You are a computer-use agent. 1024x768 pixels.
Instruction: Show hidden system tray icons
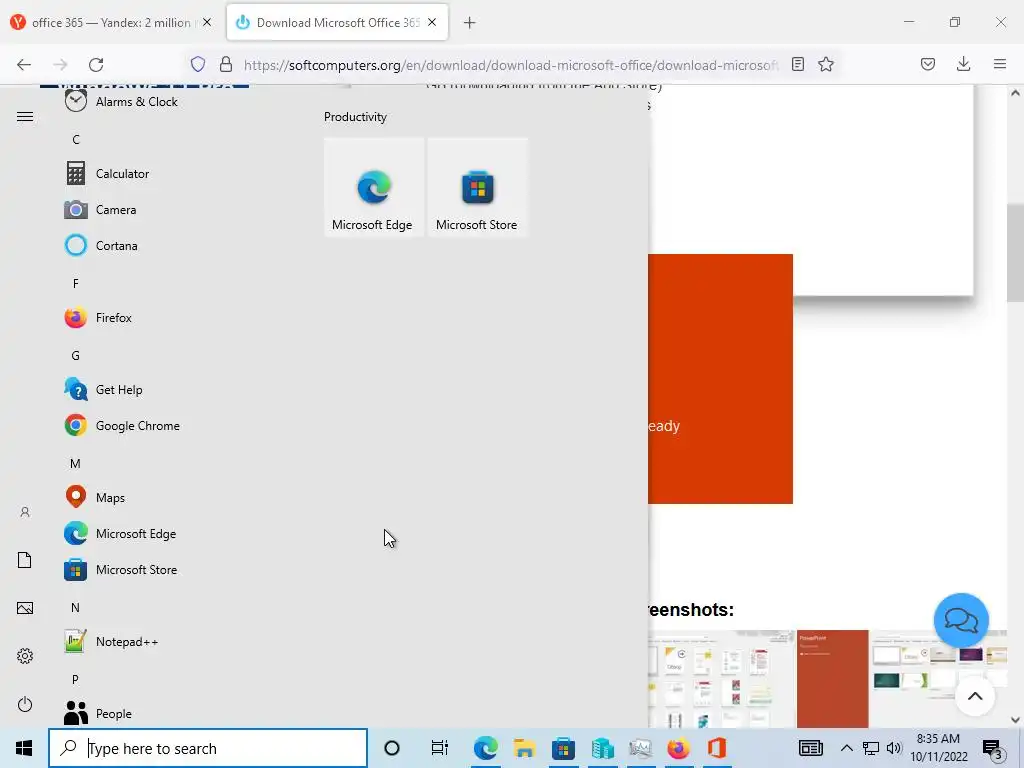coord(846,748)
